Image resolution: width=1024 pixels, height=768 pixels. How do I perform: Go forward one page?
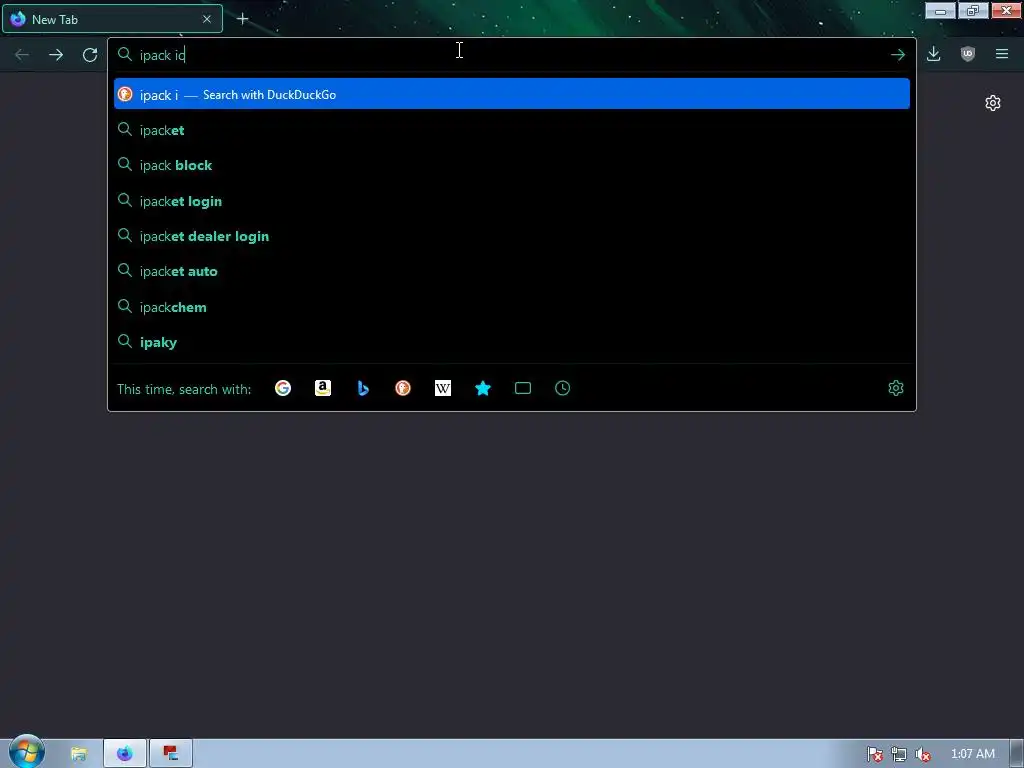pyautogui.click(x=56, y=55)
